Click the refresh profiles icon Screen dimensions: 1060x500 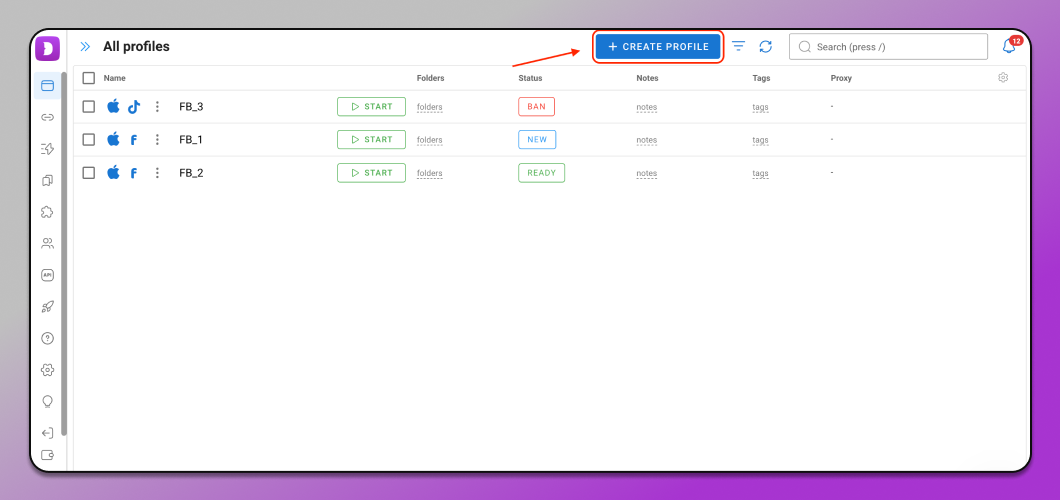tap(765, 47)
